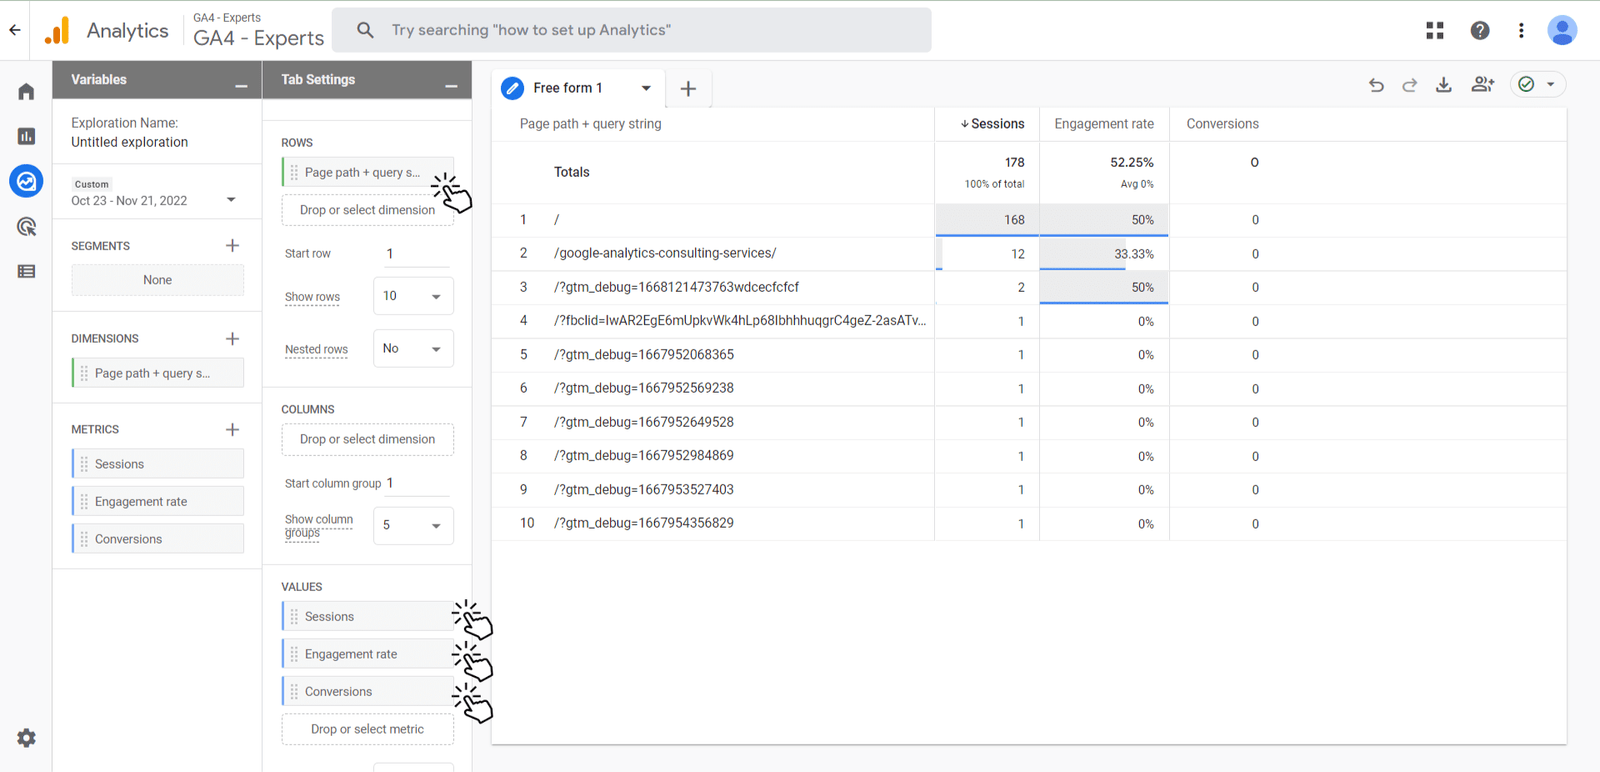This screenshot has height=772, width=1600.
Task: Click the Analytics logo icon
Action: pyautogui.click(x=57, y=31)
